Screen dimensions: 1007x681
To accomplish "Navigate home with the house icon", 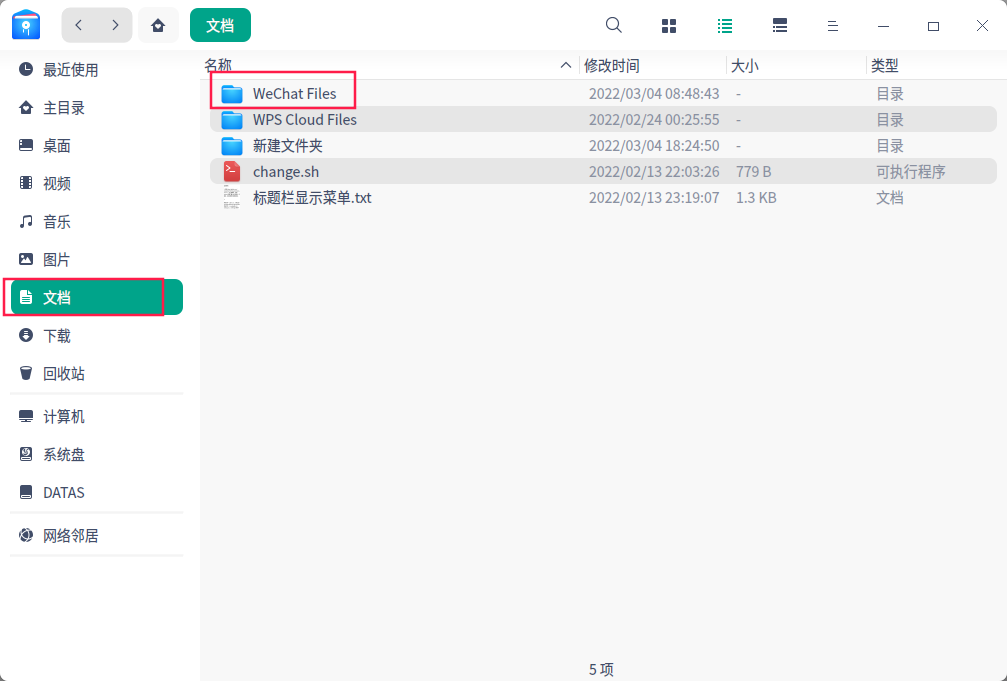I will click(158, 24).
